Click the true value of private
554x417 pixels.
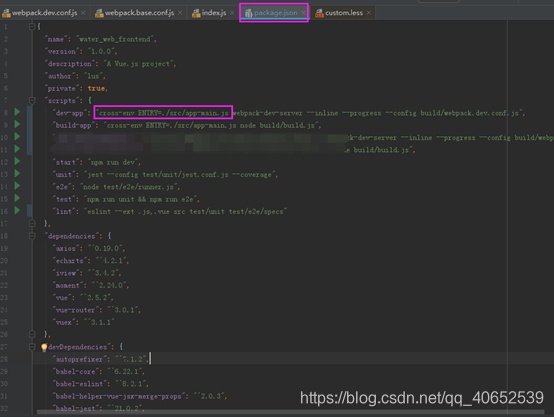[x=96, y=89]
